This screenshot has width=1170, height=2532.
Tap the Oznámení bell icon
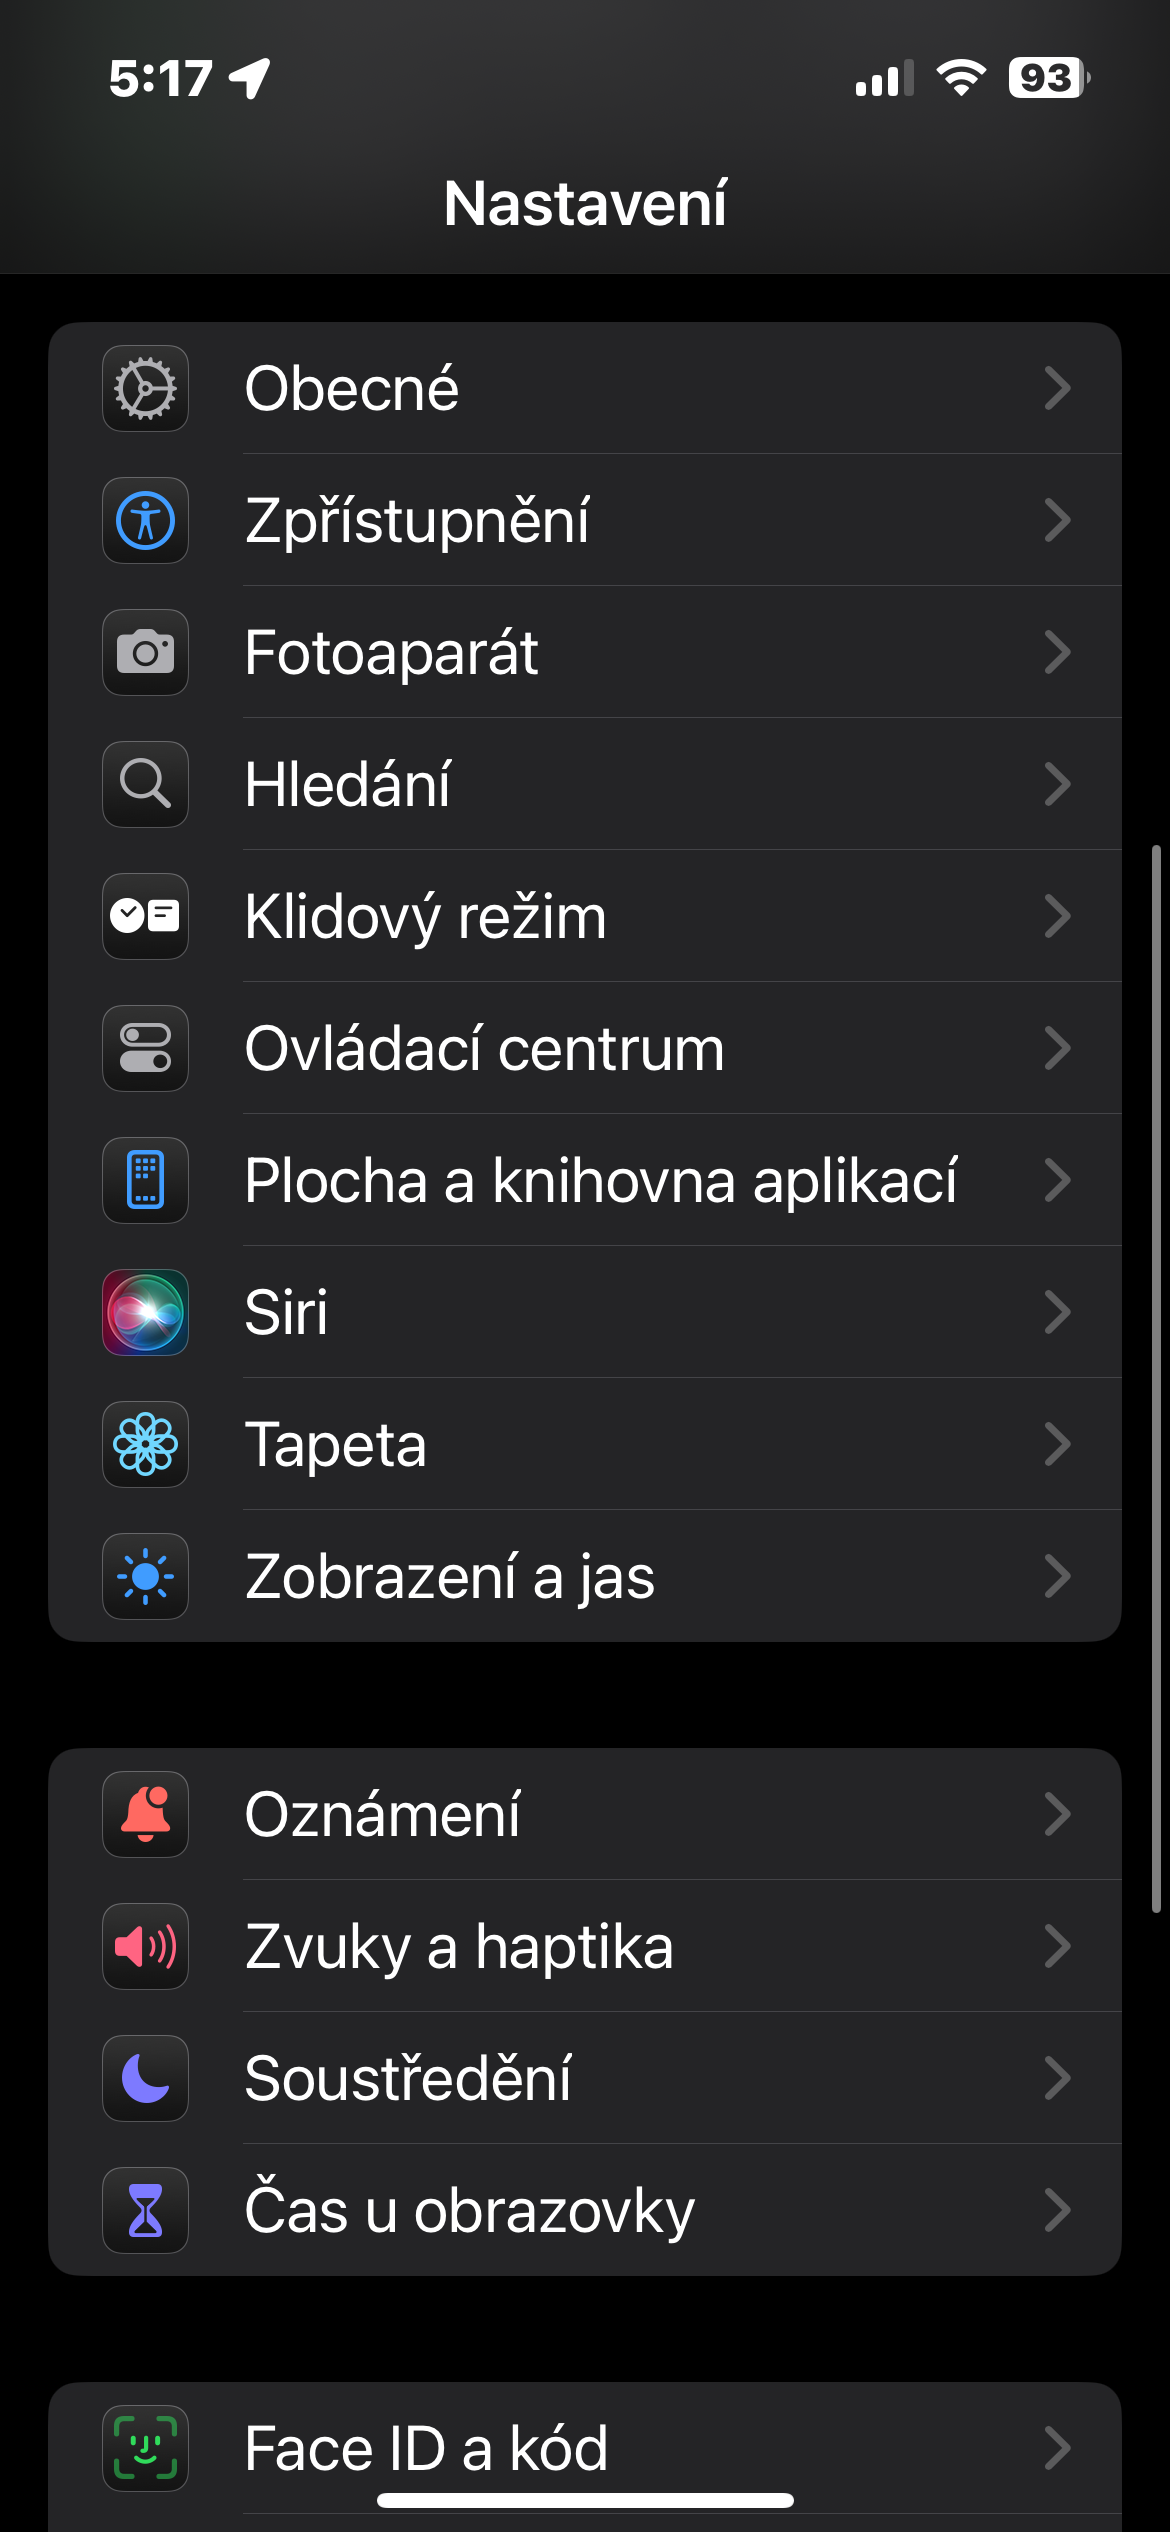(x=145, y=1814)
